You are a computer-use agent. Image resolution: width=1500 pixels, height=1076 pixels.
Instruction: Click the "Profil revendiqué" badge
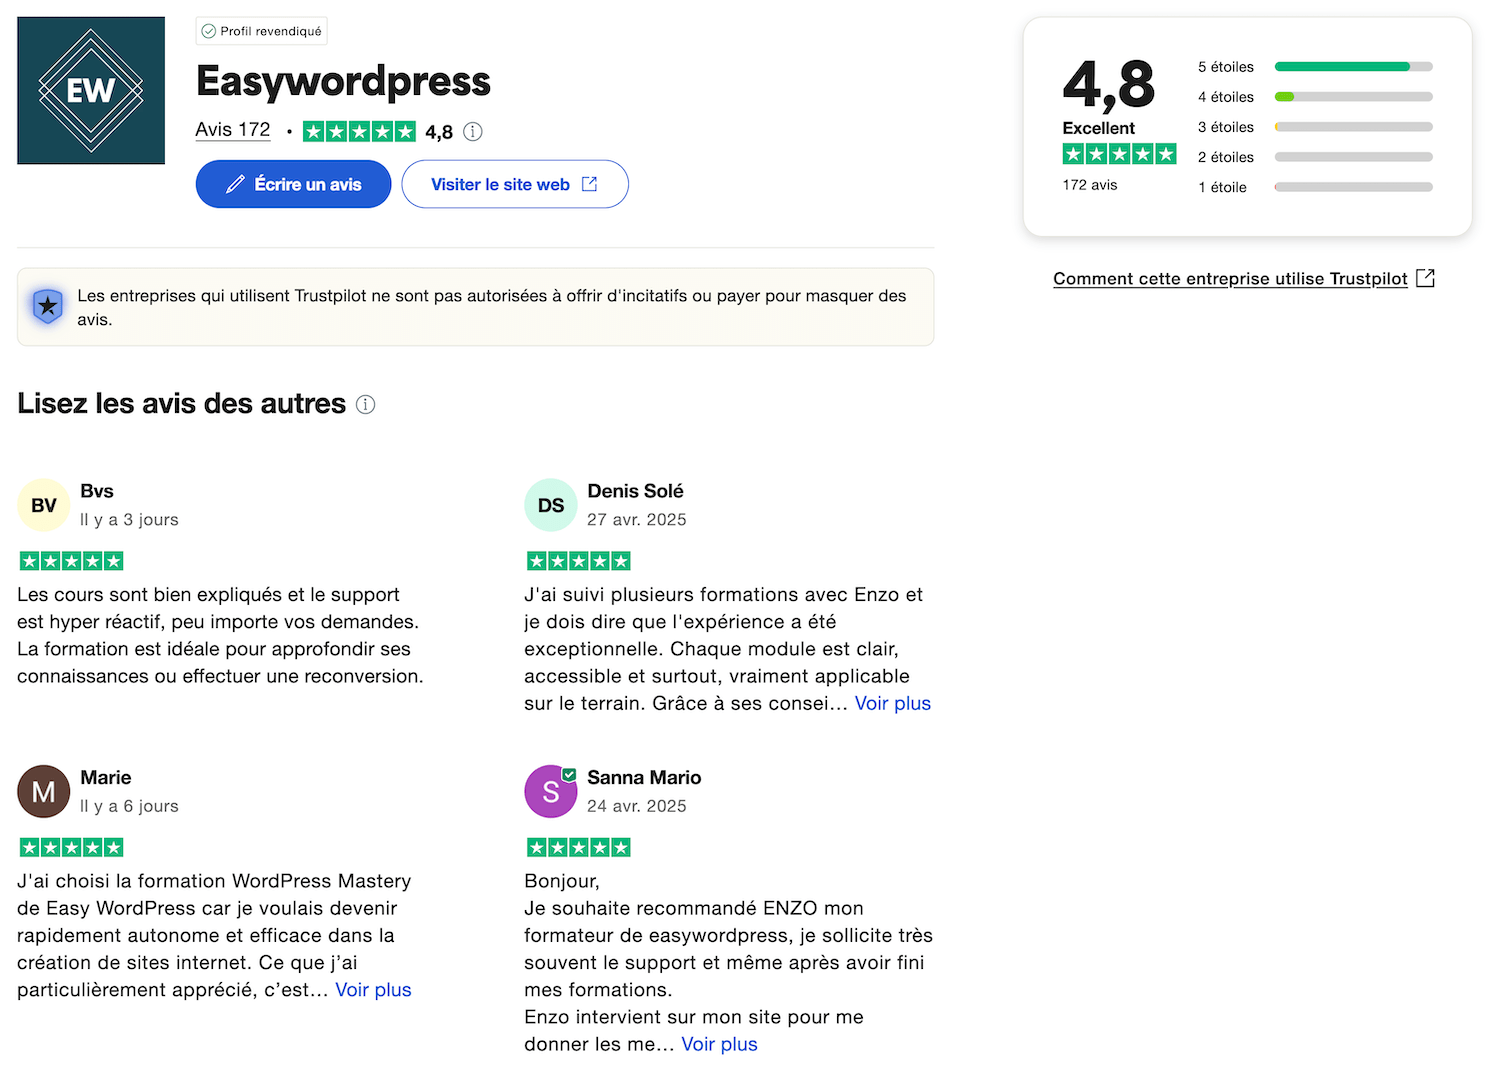click(262, 31)
